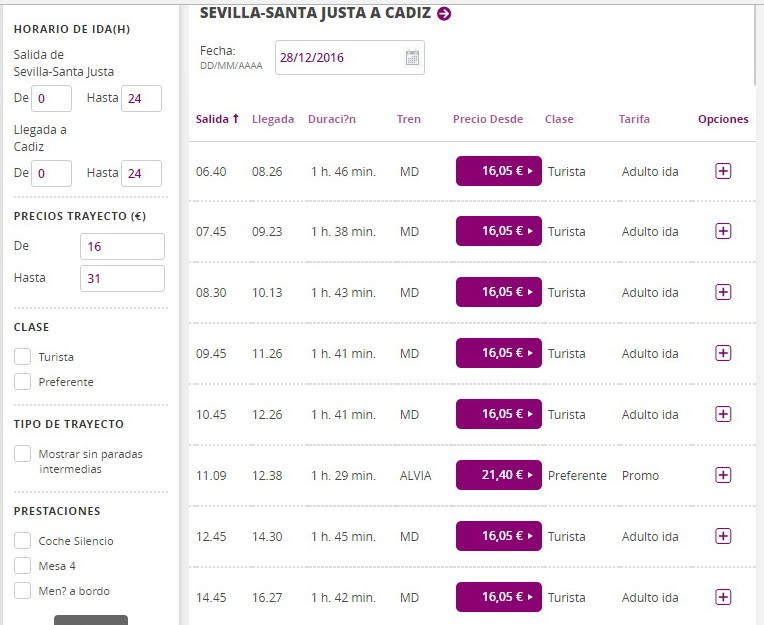Click the Precio Desde column header
Screen dimensions: 764x625
coord(487,119)
